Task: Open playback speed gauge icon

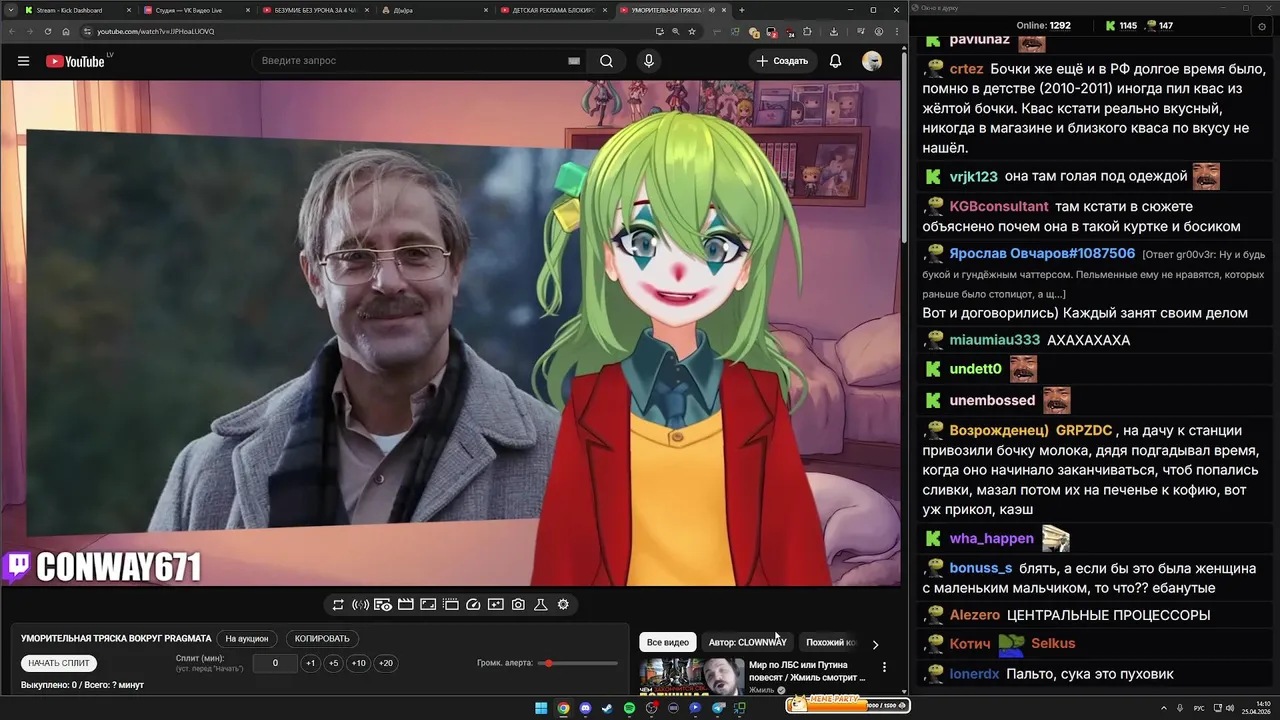Action: [x=474, y=604]
